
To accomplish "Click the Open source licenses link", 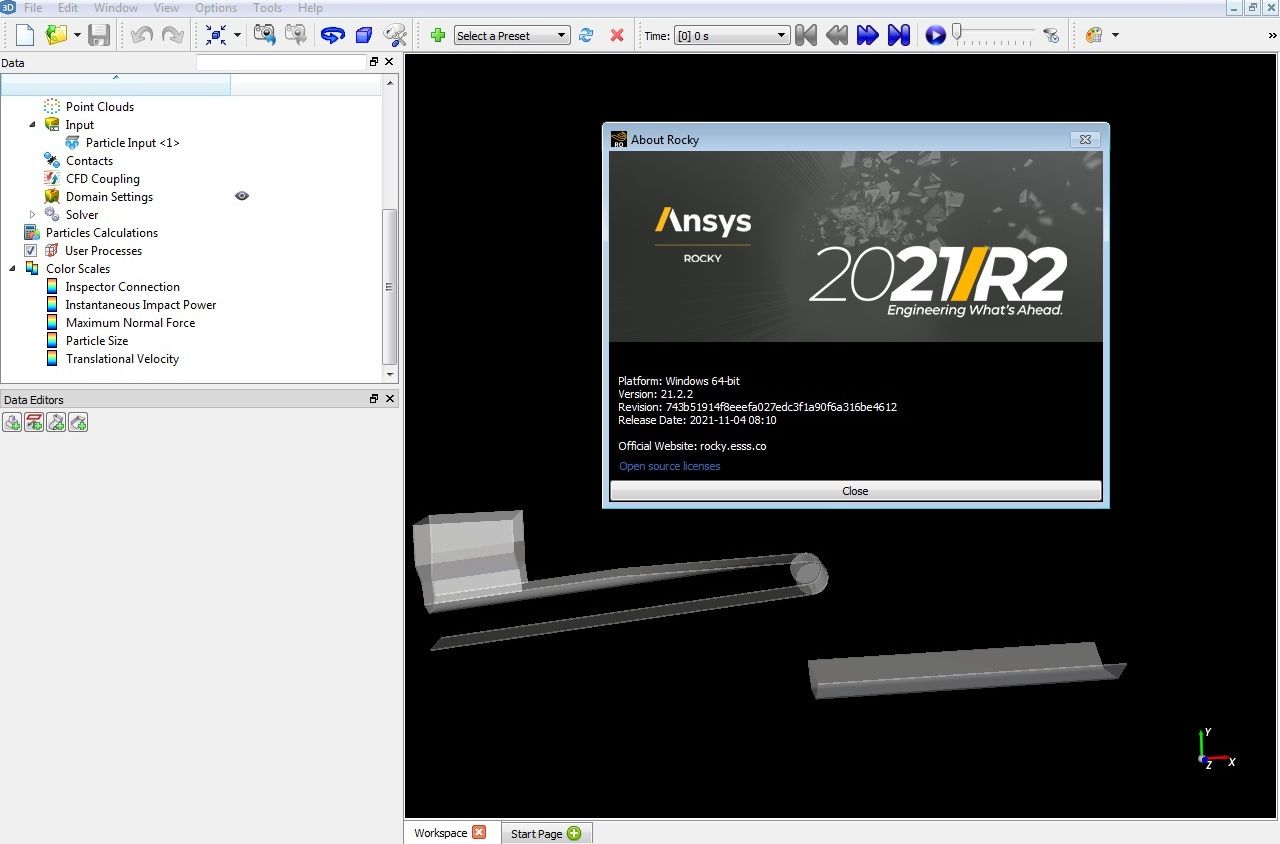I will (669, 466).
